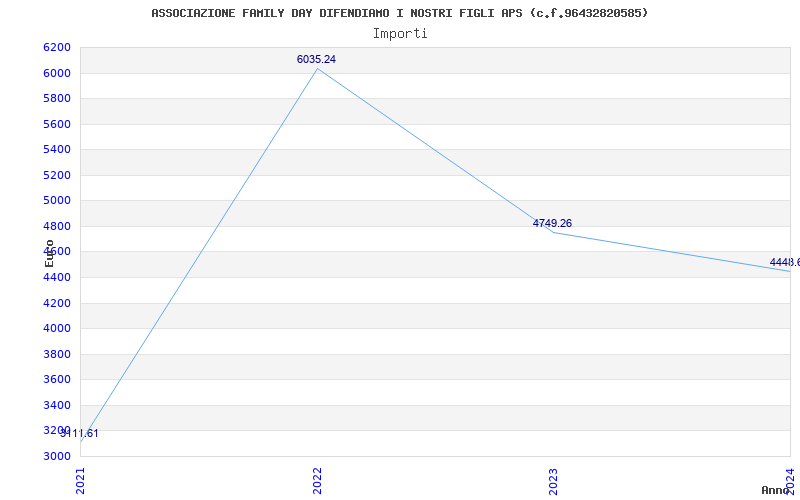Select the 4749.26 data point label

552,223
